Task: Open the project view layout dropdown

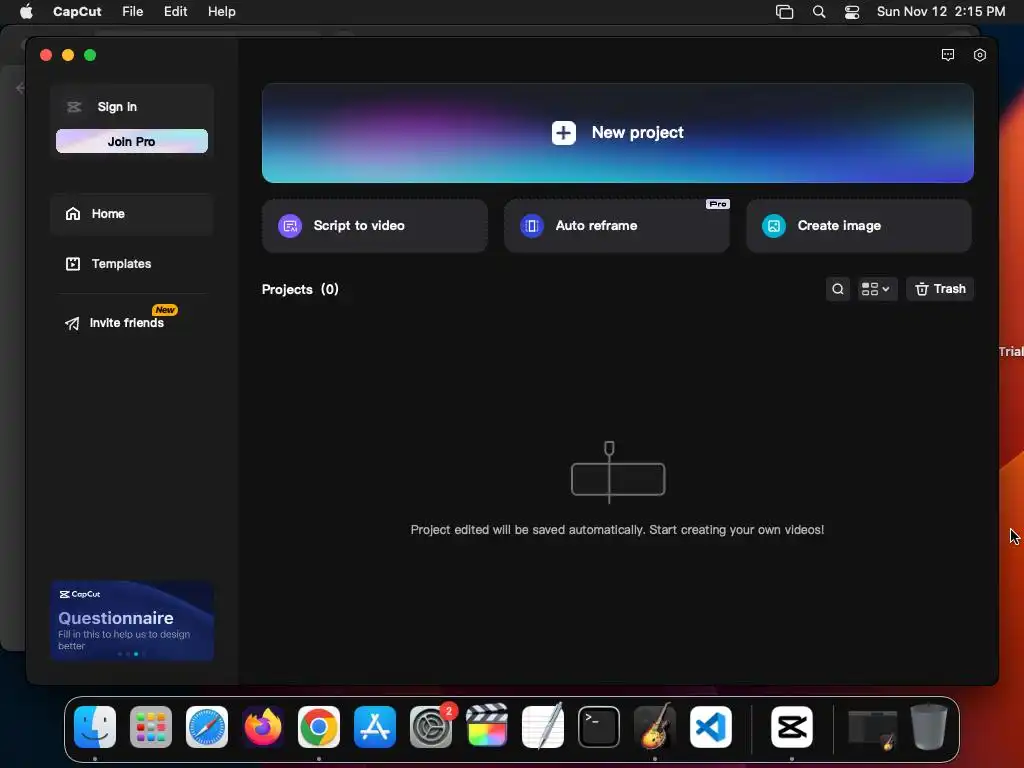Action: 876,289
